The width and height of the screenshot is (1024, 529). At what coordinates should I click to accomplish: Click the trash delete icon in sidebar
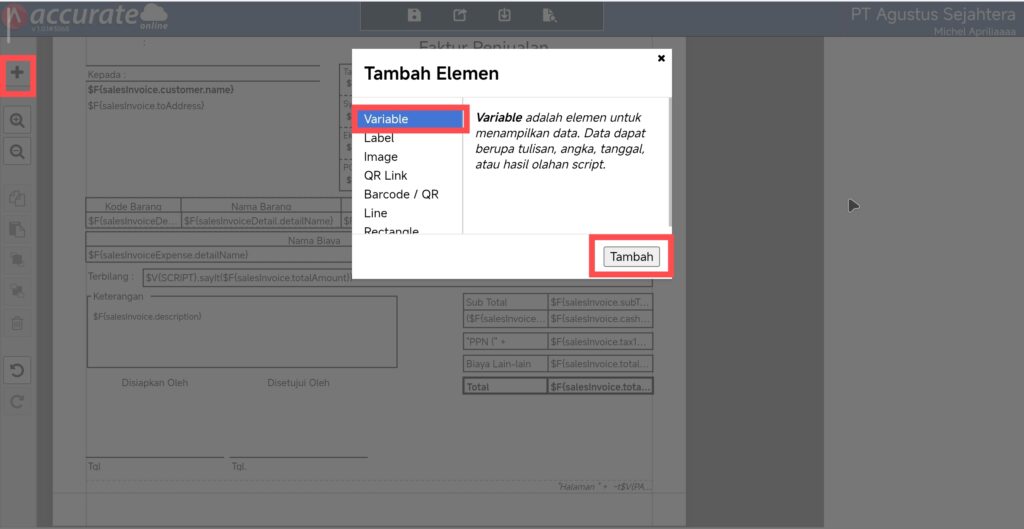pyautogui.click(x=18, y=323)
